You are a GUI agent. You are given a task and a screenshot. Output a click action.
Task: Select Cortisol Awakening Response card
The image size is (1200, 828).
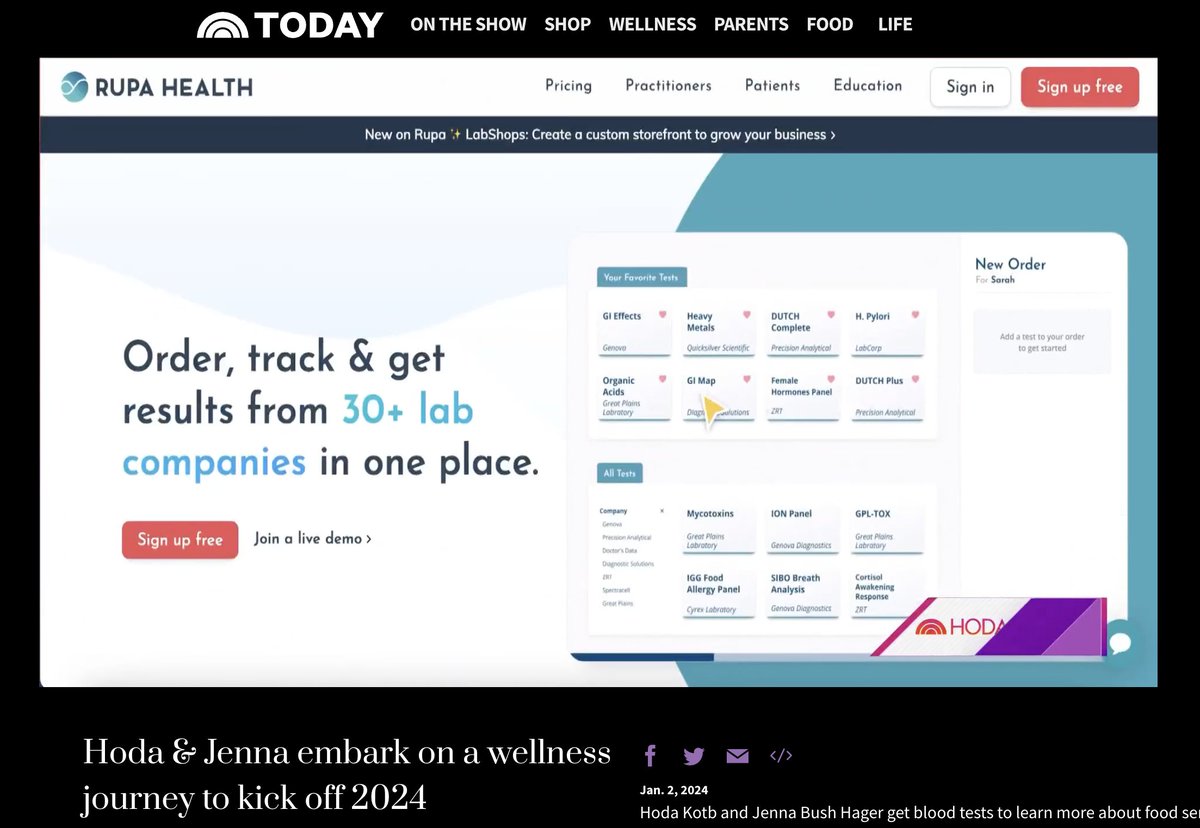click(x=888, y=594)
